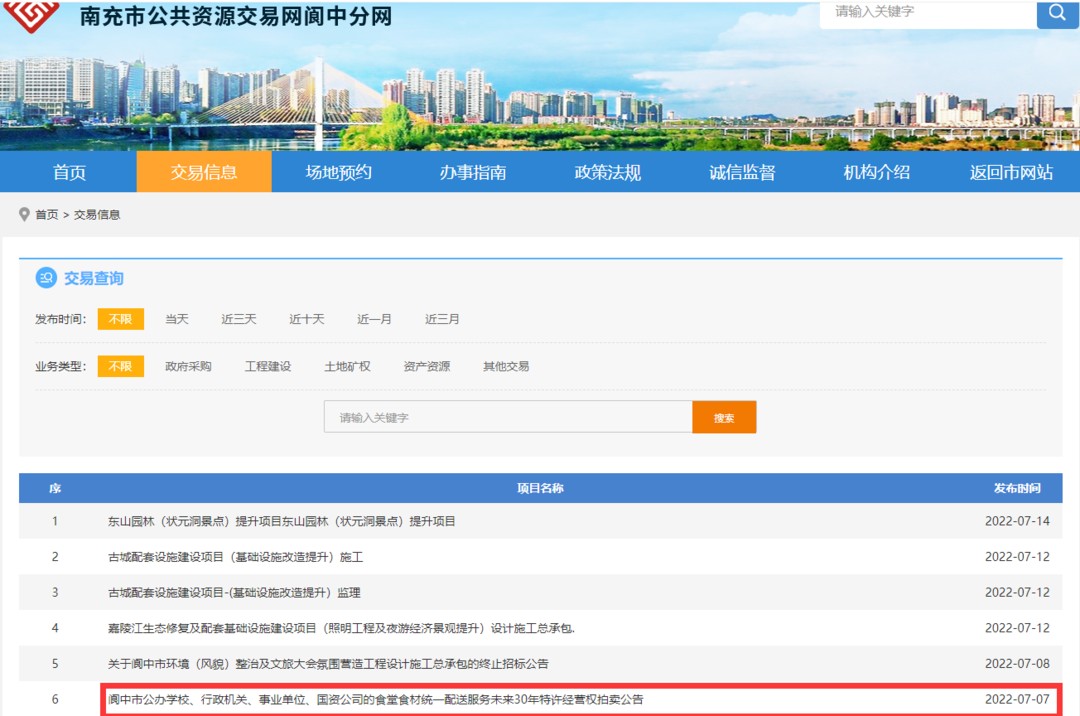Click the keyword input field beside 搜索

pyautogui.click(x=507, y=417)
